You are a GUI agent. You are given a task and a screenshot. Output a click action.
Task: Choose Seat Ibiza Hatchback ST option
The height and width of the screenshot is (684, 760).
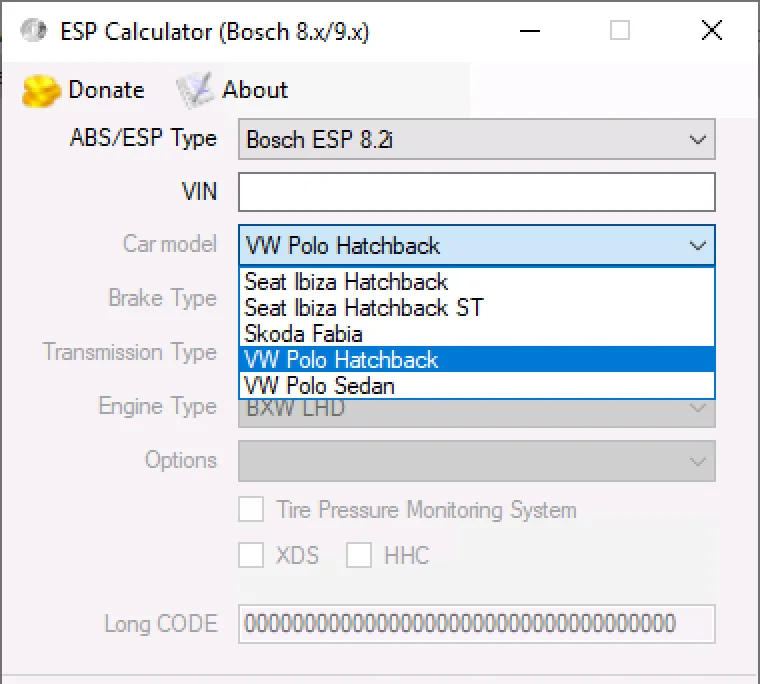click(477, 308)
